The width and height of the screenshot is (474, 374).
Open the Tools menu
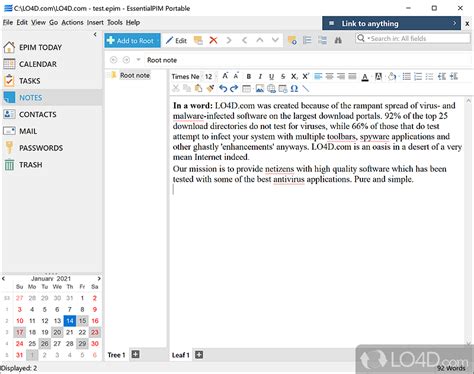click(115, 23)
